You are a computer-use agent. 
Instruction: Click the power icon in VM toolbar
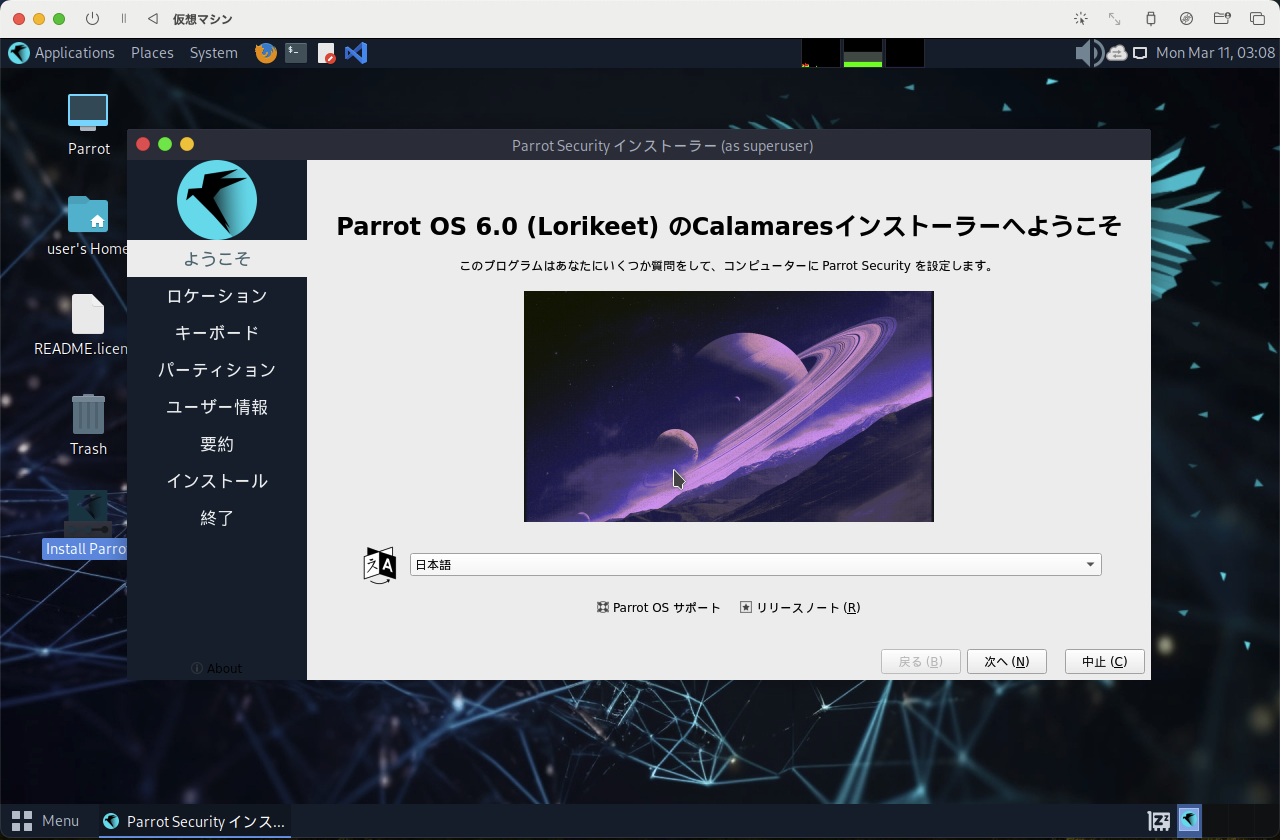click(92, 19)
